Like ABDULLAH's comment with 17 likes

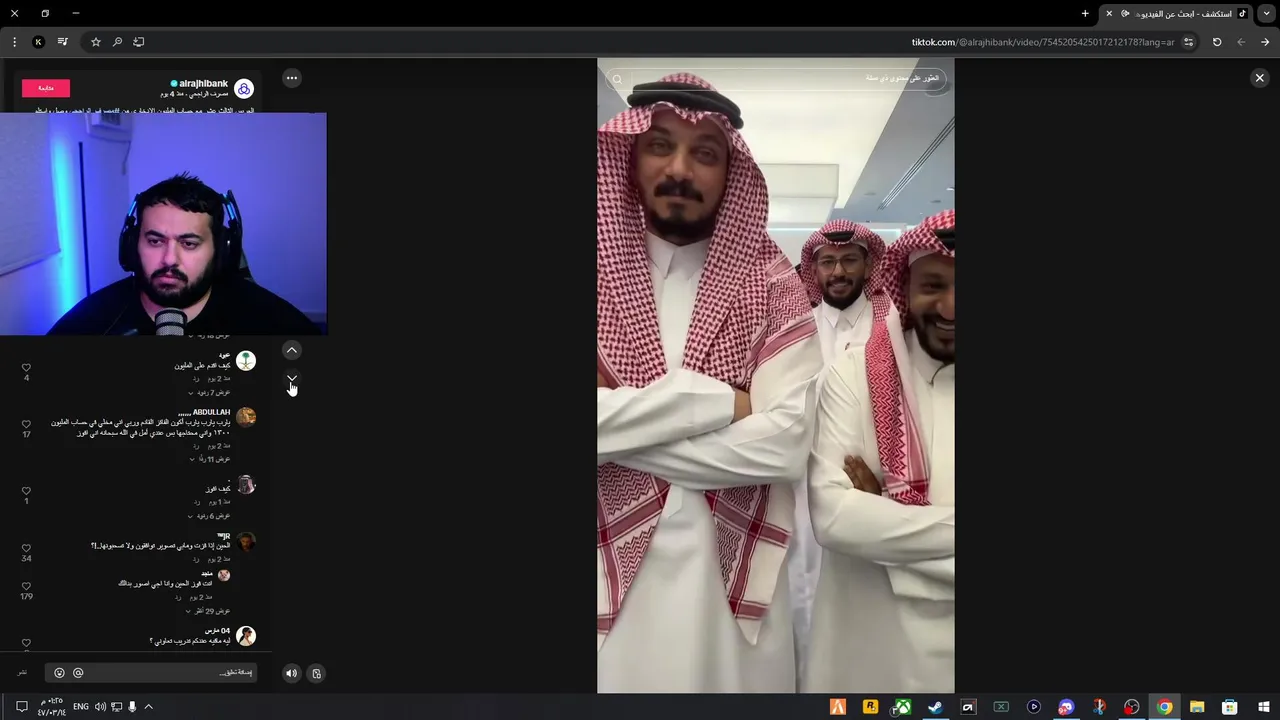(26, 424)
